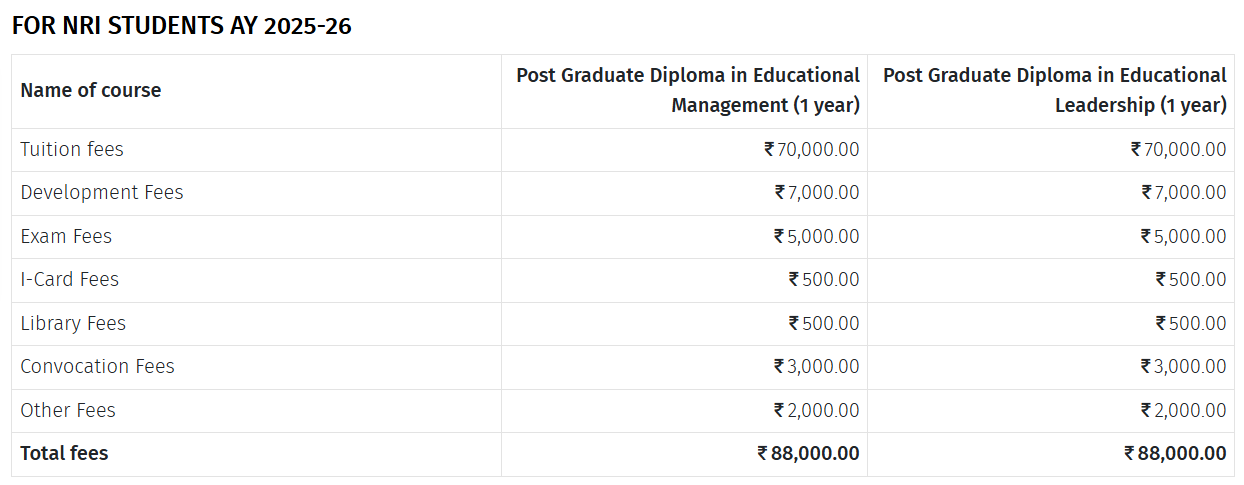
Task: Click the 'Total fees' row label
Action: 64,453
